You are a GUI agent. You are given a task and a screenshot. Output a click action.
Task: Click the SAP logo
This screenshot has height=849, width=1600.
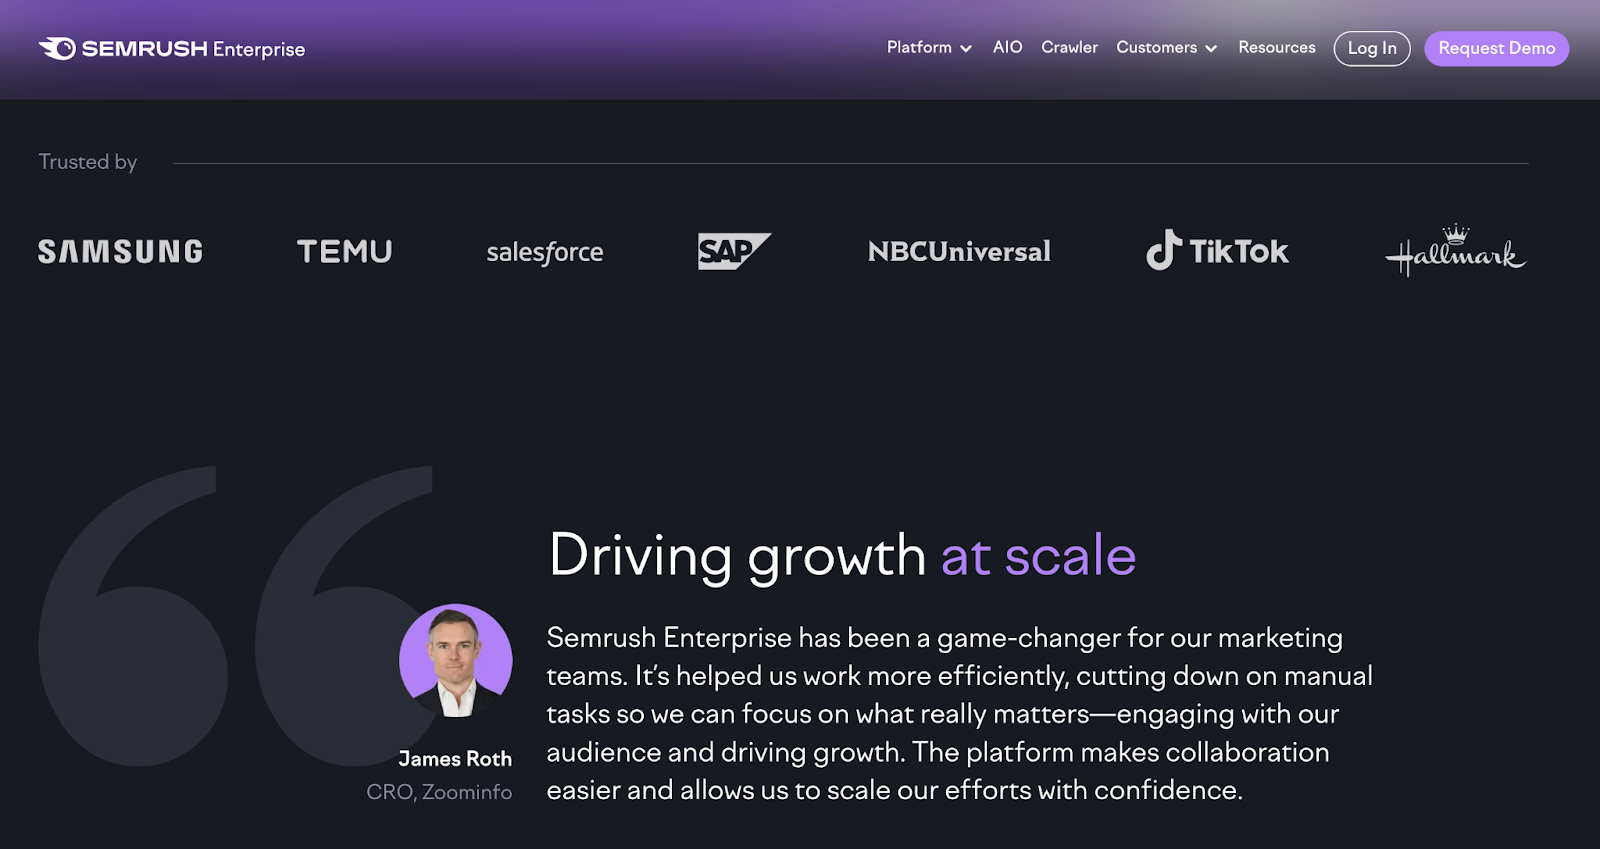click(733, 251)
